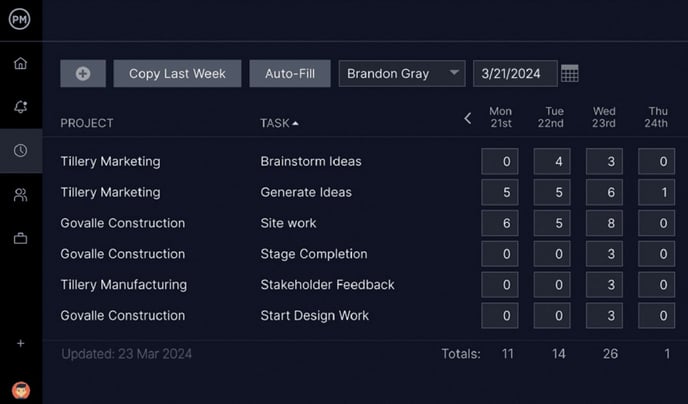Click Govalle Construction in Site work row
This screenshot has width=688, height=404.
click(123, 223)
